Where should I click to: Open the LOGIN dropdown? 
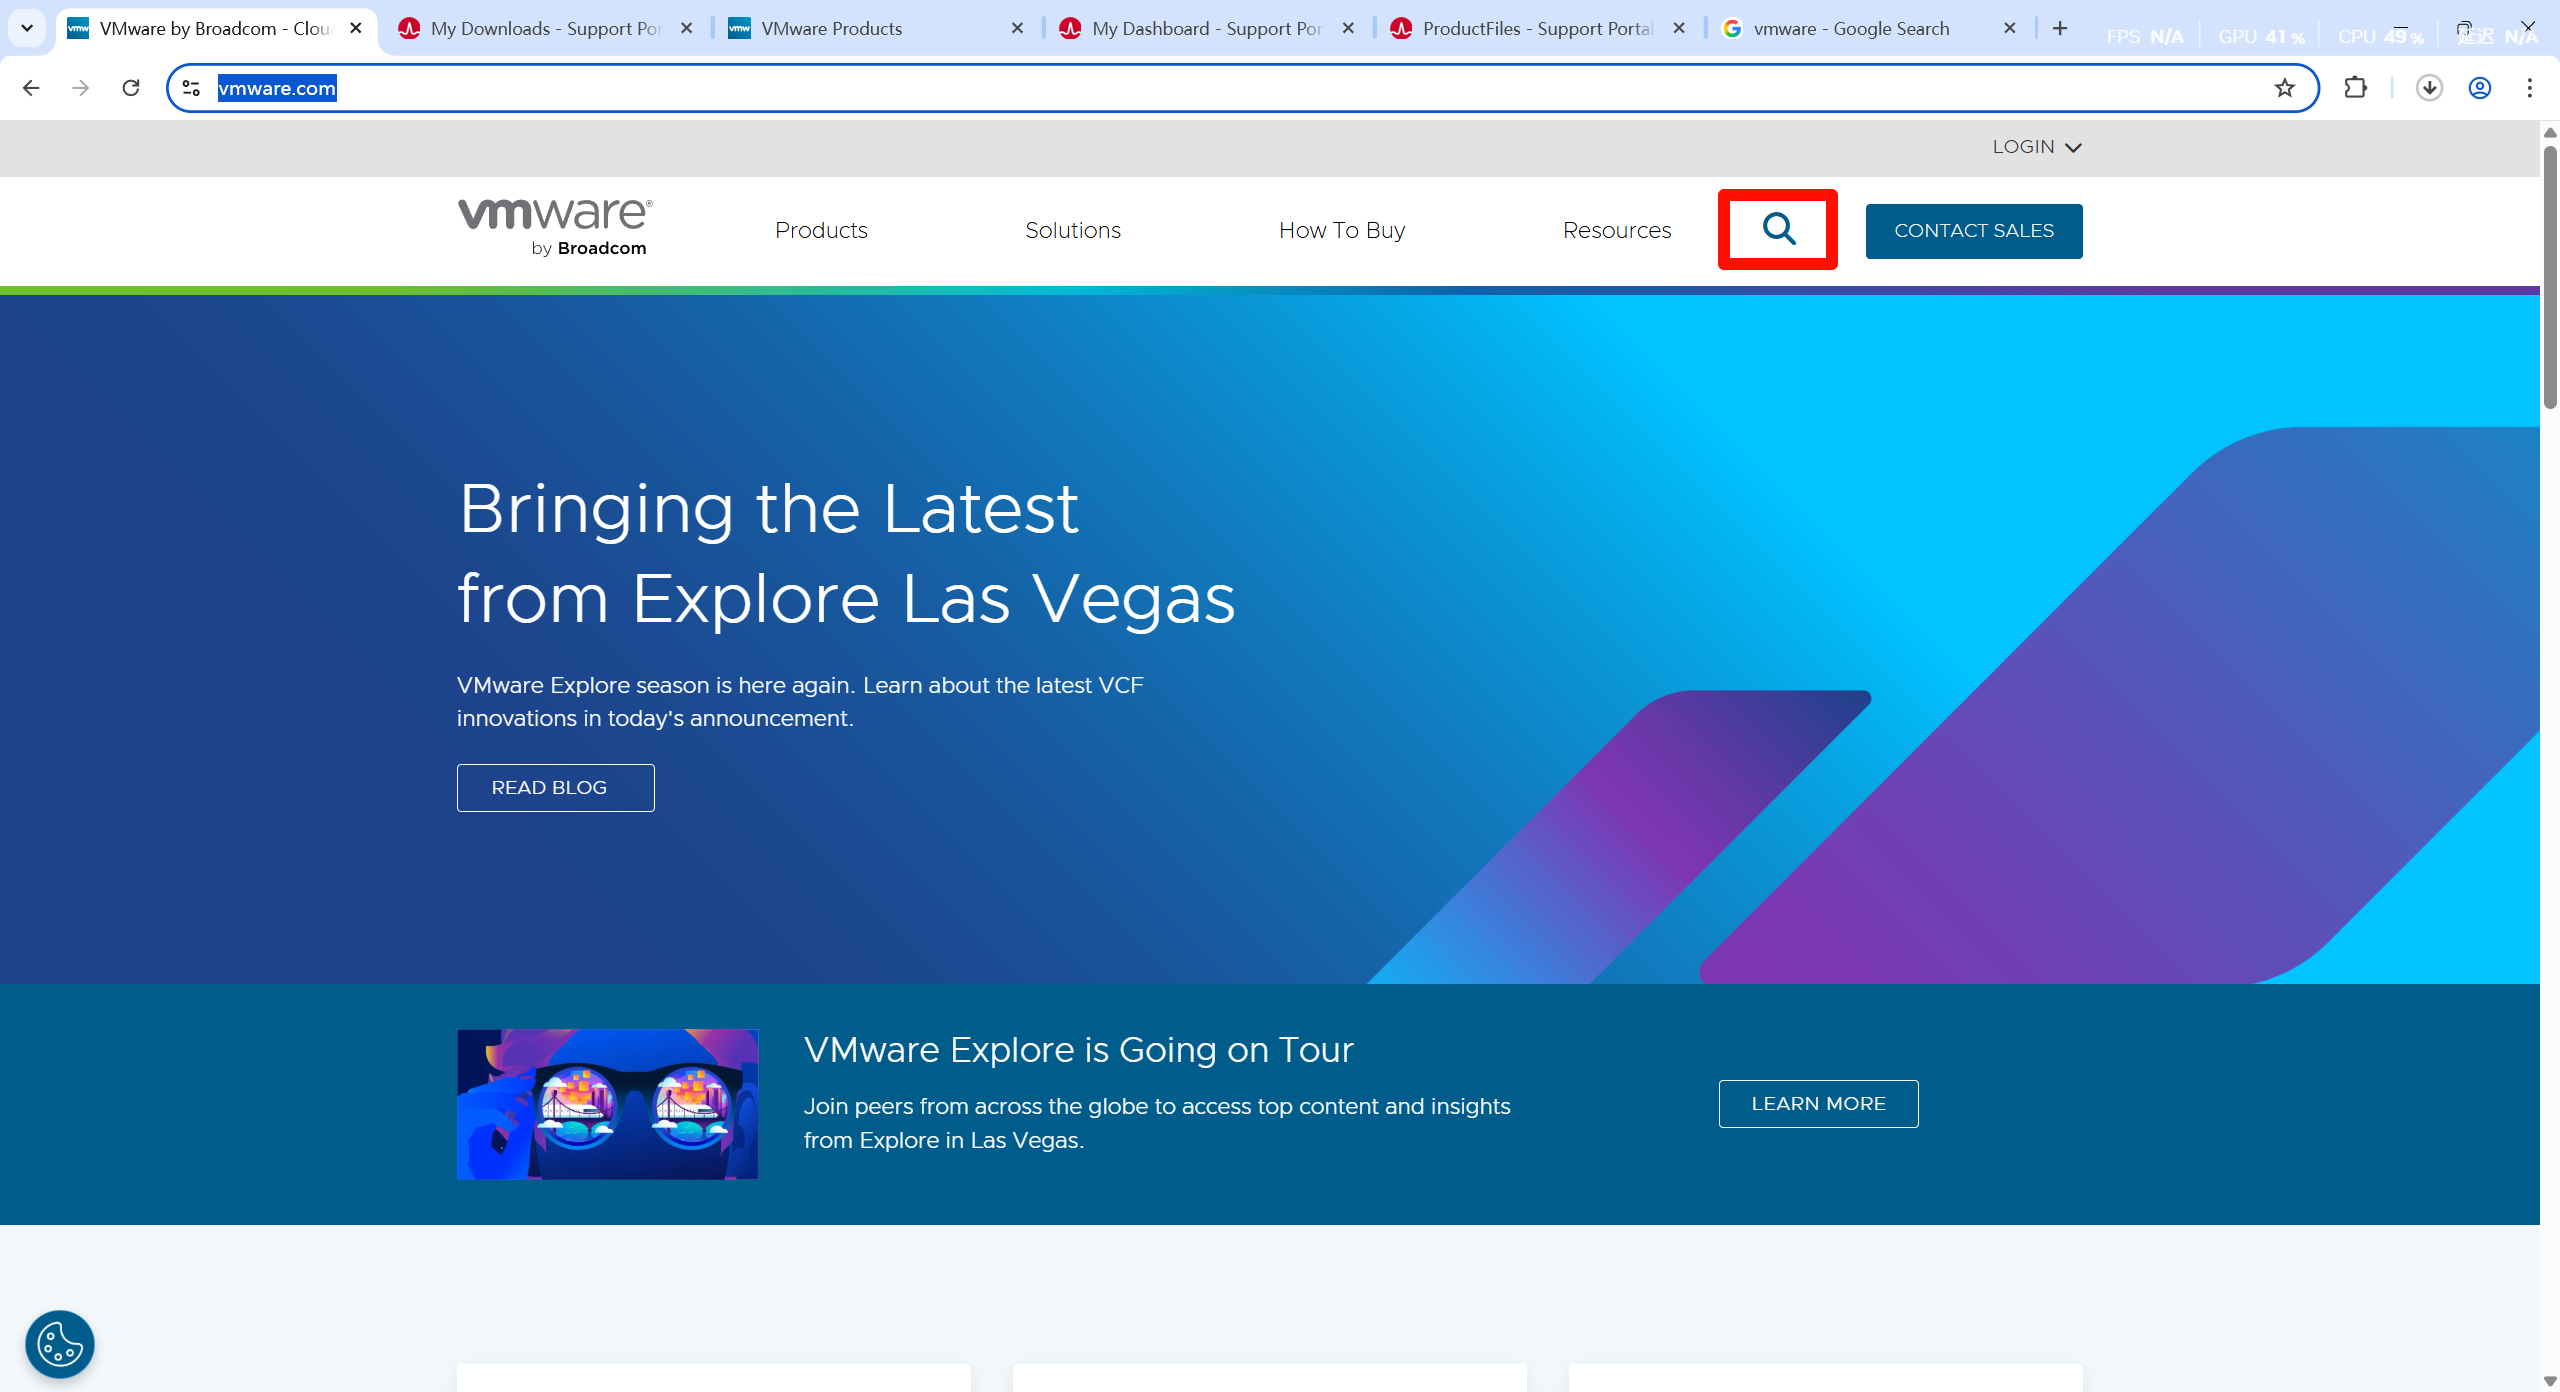pyautogui.click(x=2037, y=146)
